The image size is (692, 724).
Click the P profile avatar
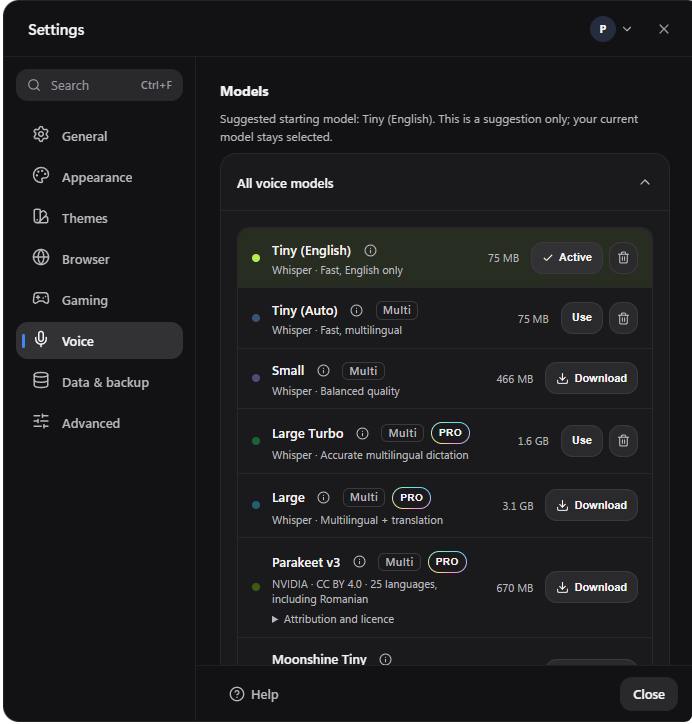point(602,30)
